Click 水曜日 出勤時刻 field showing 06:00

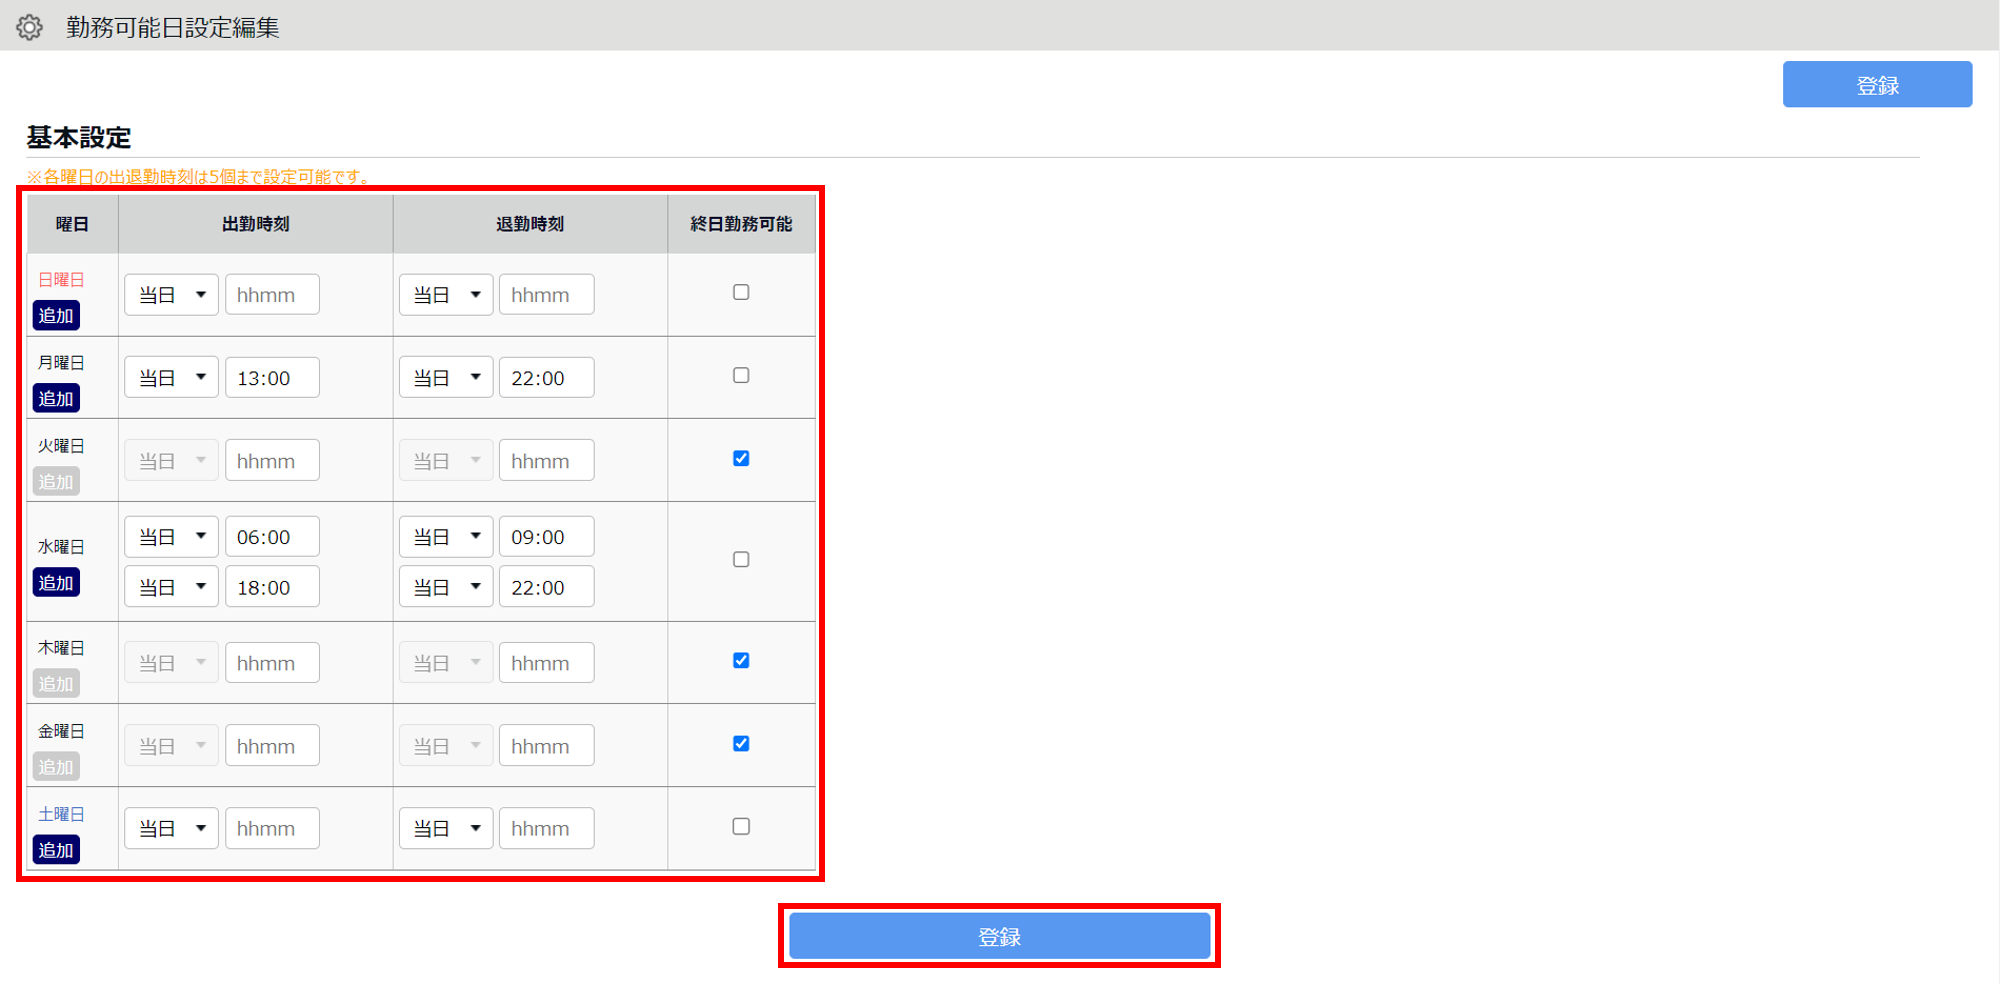point(272,537)
